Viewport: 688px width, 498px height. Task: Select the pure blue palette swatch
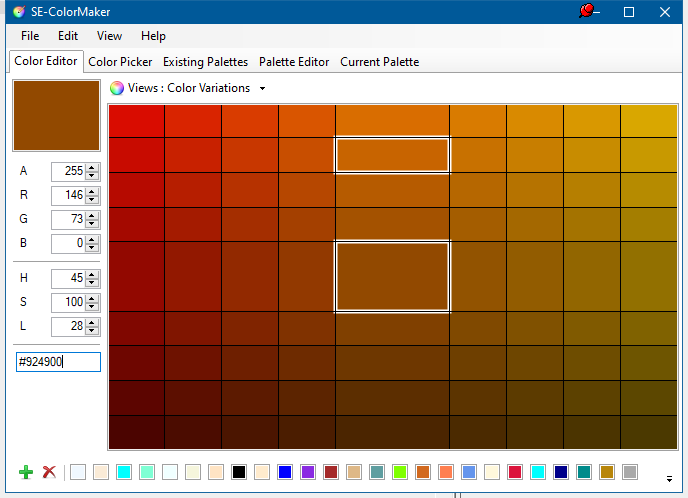tap(285, 472)
